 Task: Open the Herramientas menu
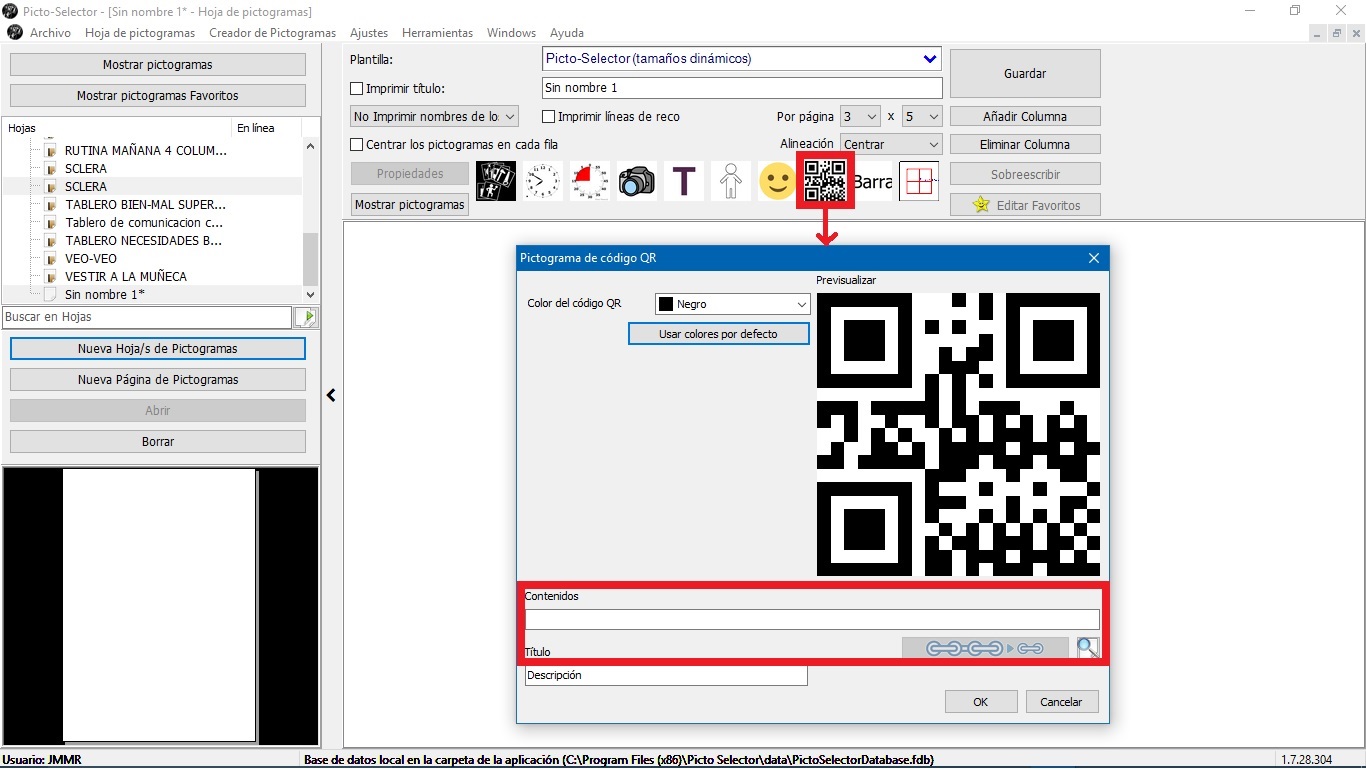point(437,33)
